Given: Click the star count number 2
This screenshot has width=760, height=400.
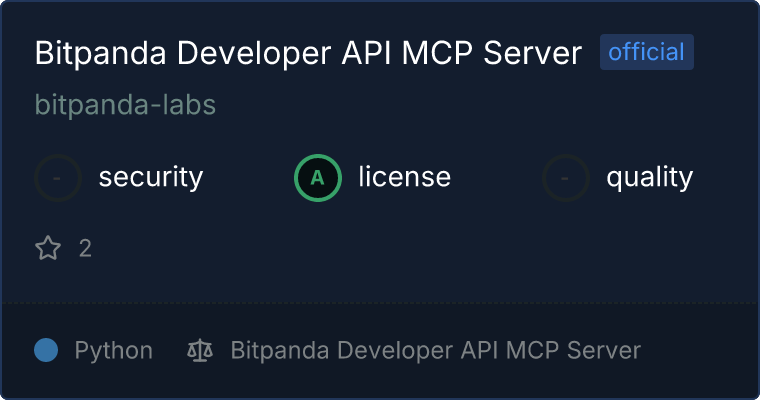Looking at the screenshot, I should click(85, 248).
